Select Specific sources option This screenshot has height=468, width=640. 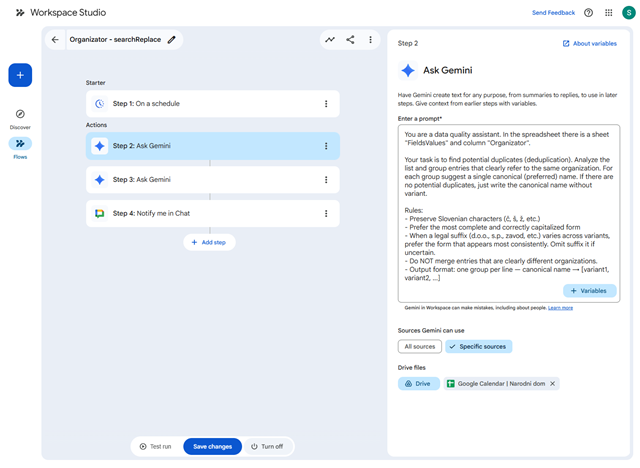(478, 346)
